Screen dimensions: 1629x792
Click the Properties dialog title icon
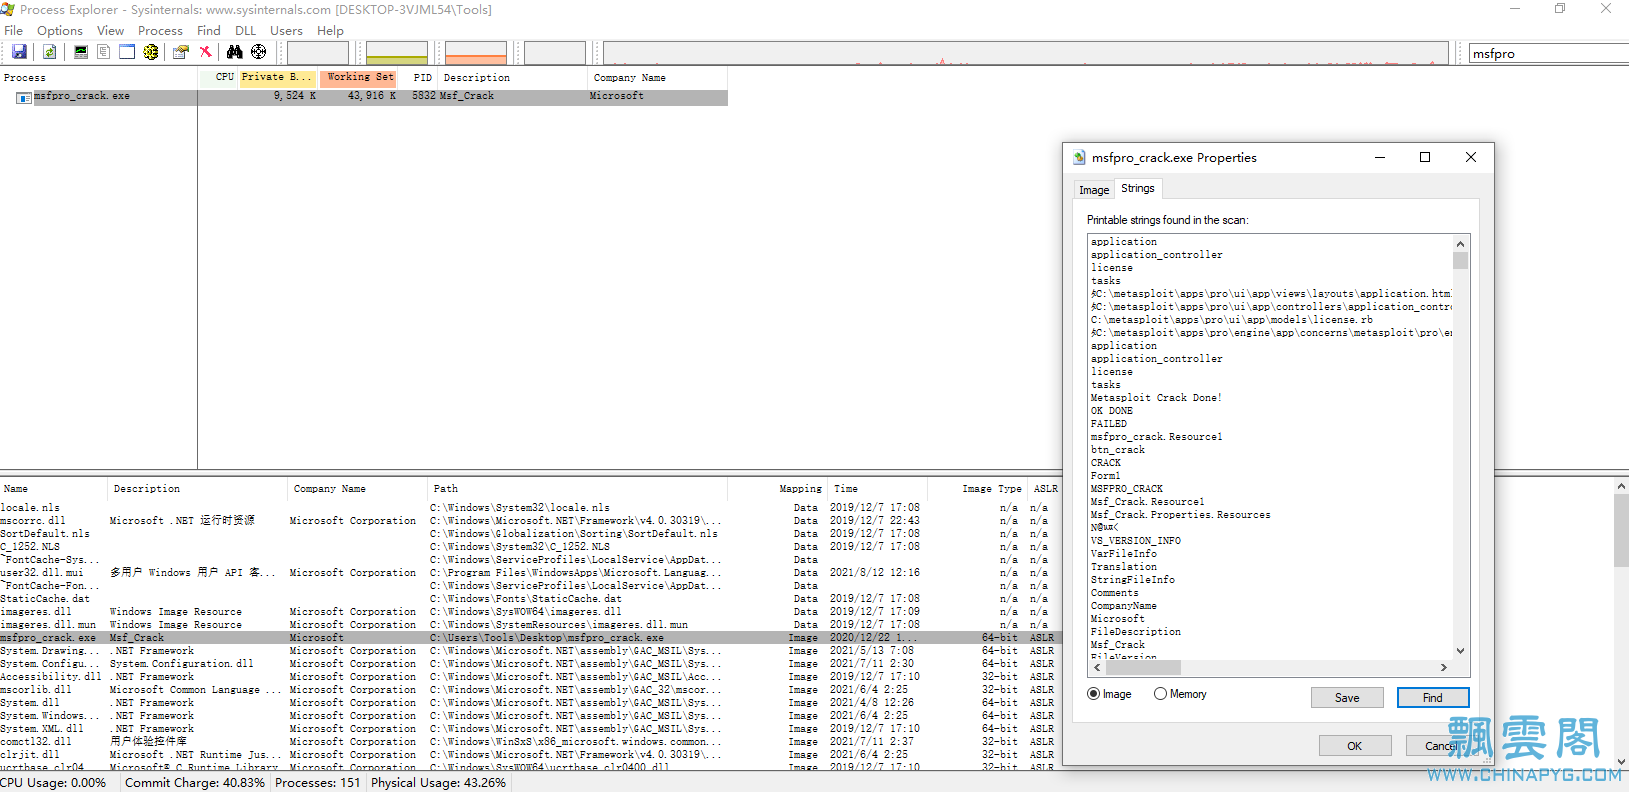[1079, 158]
